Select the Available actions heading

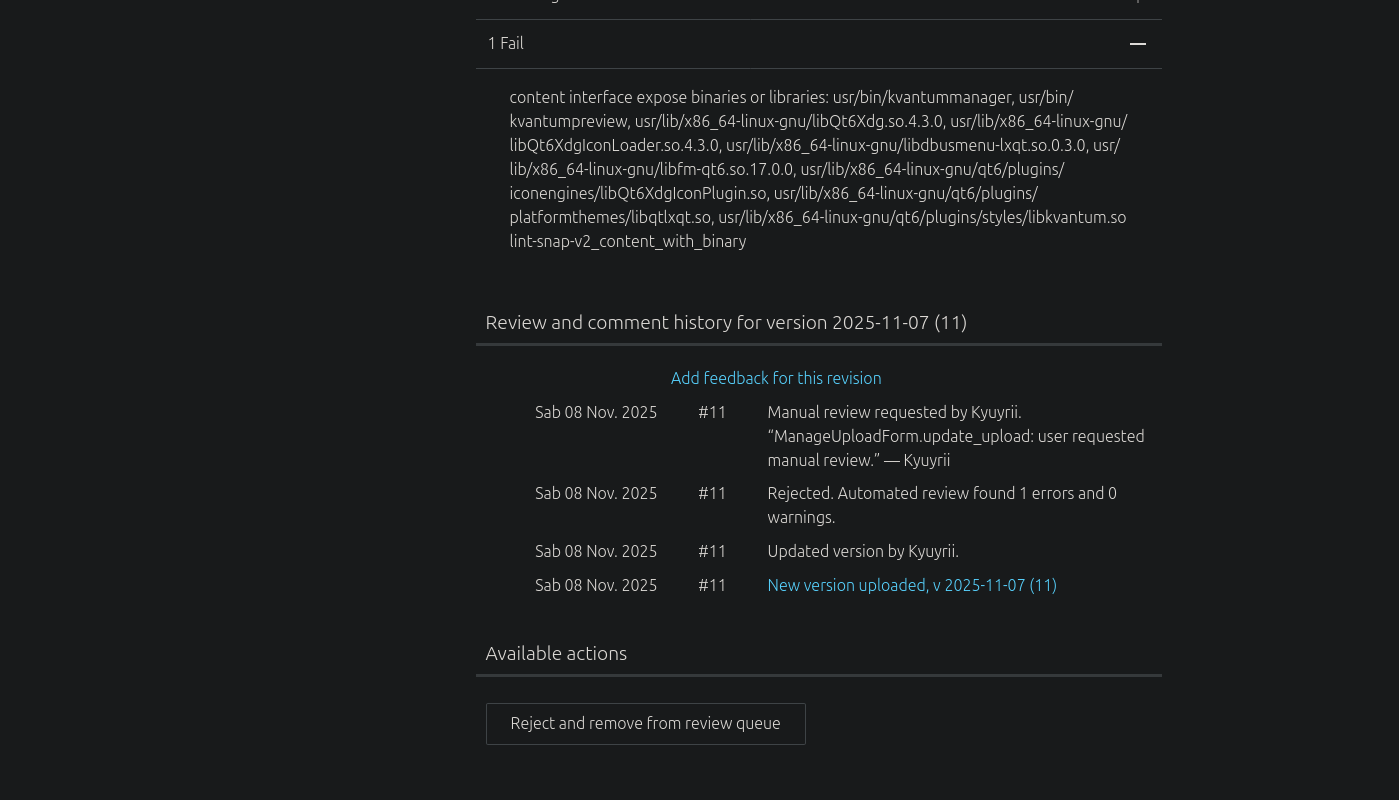(x=556, y=653)
